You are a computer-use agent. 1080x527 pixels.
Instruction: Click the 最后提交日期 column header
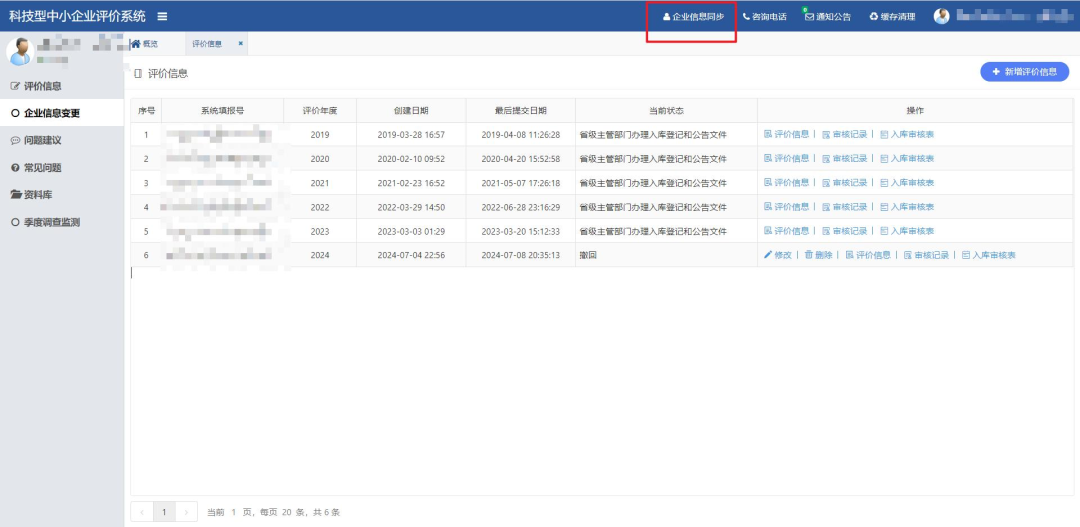(x=521, y=110)
